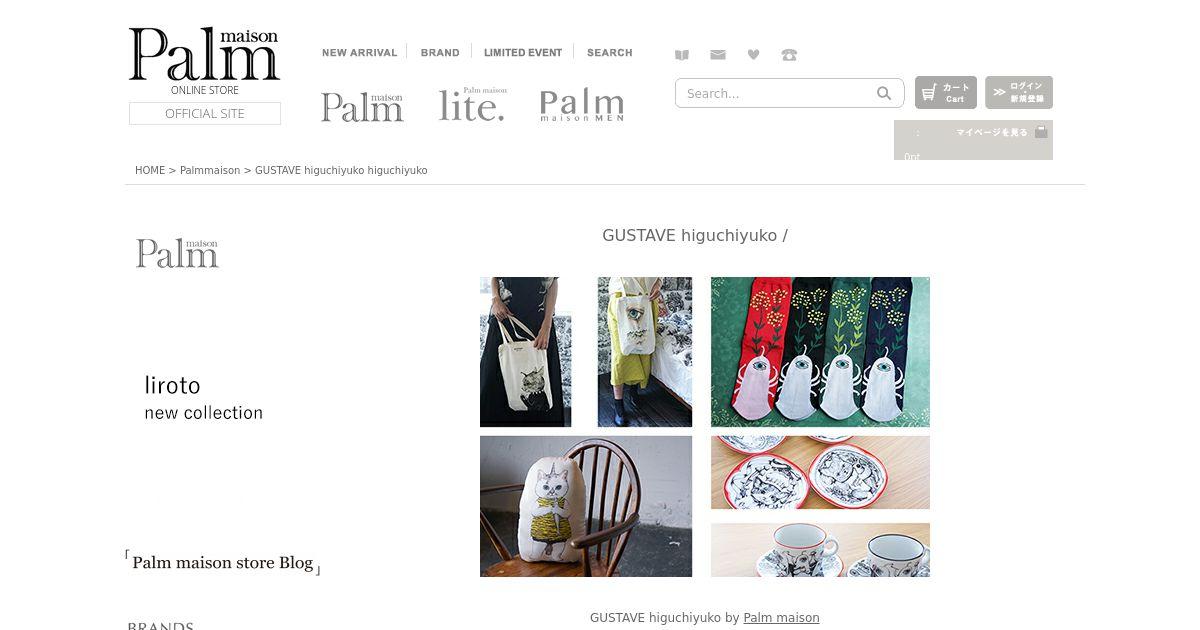Open the envelope mail contact icon

718,55
